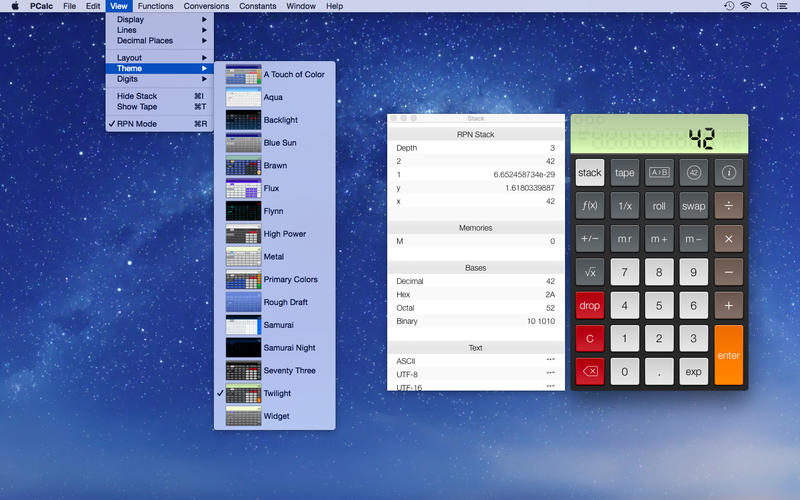
Task: Choose the Samurai Night theme
Action: pos(289,348)
